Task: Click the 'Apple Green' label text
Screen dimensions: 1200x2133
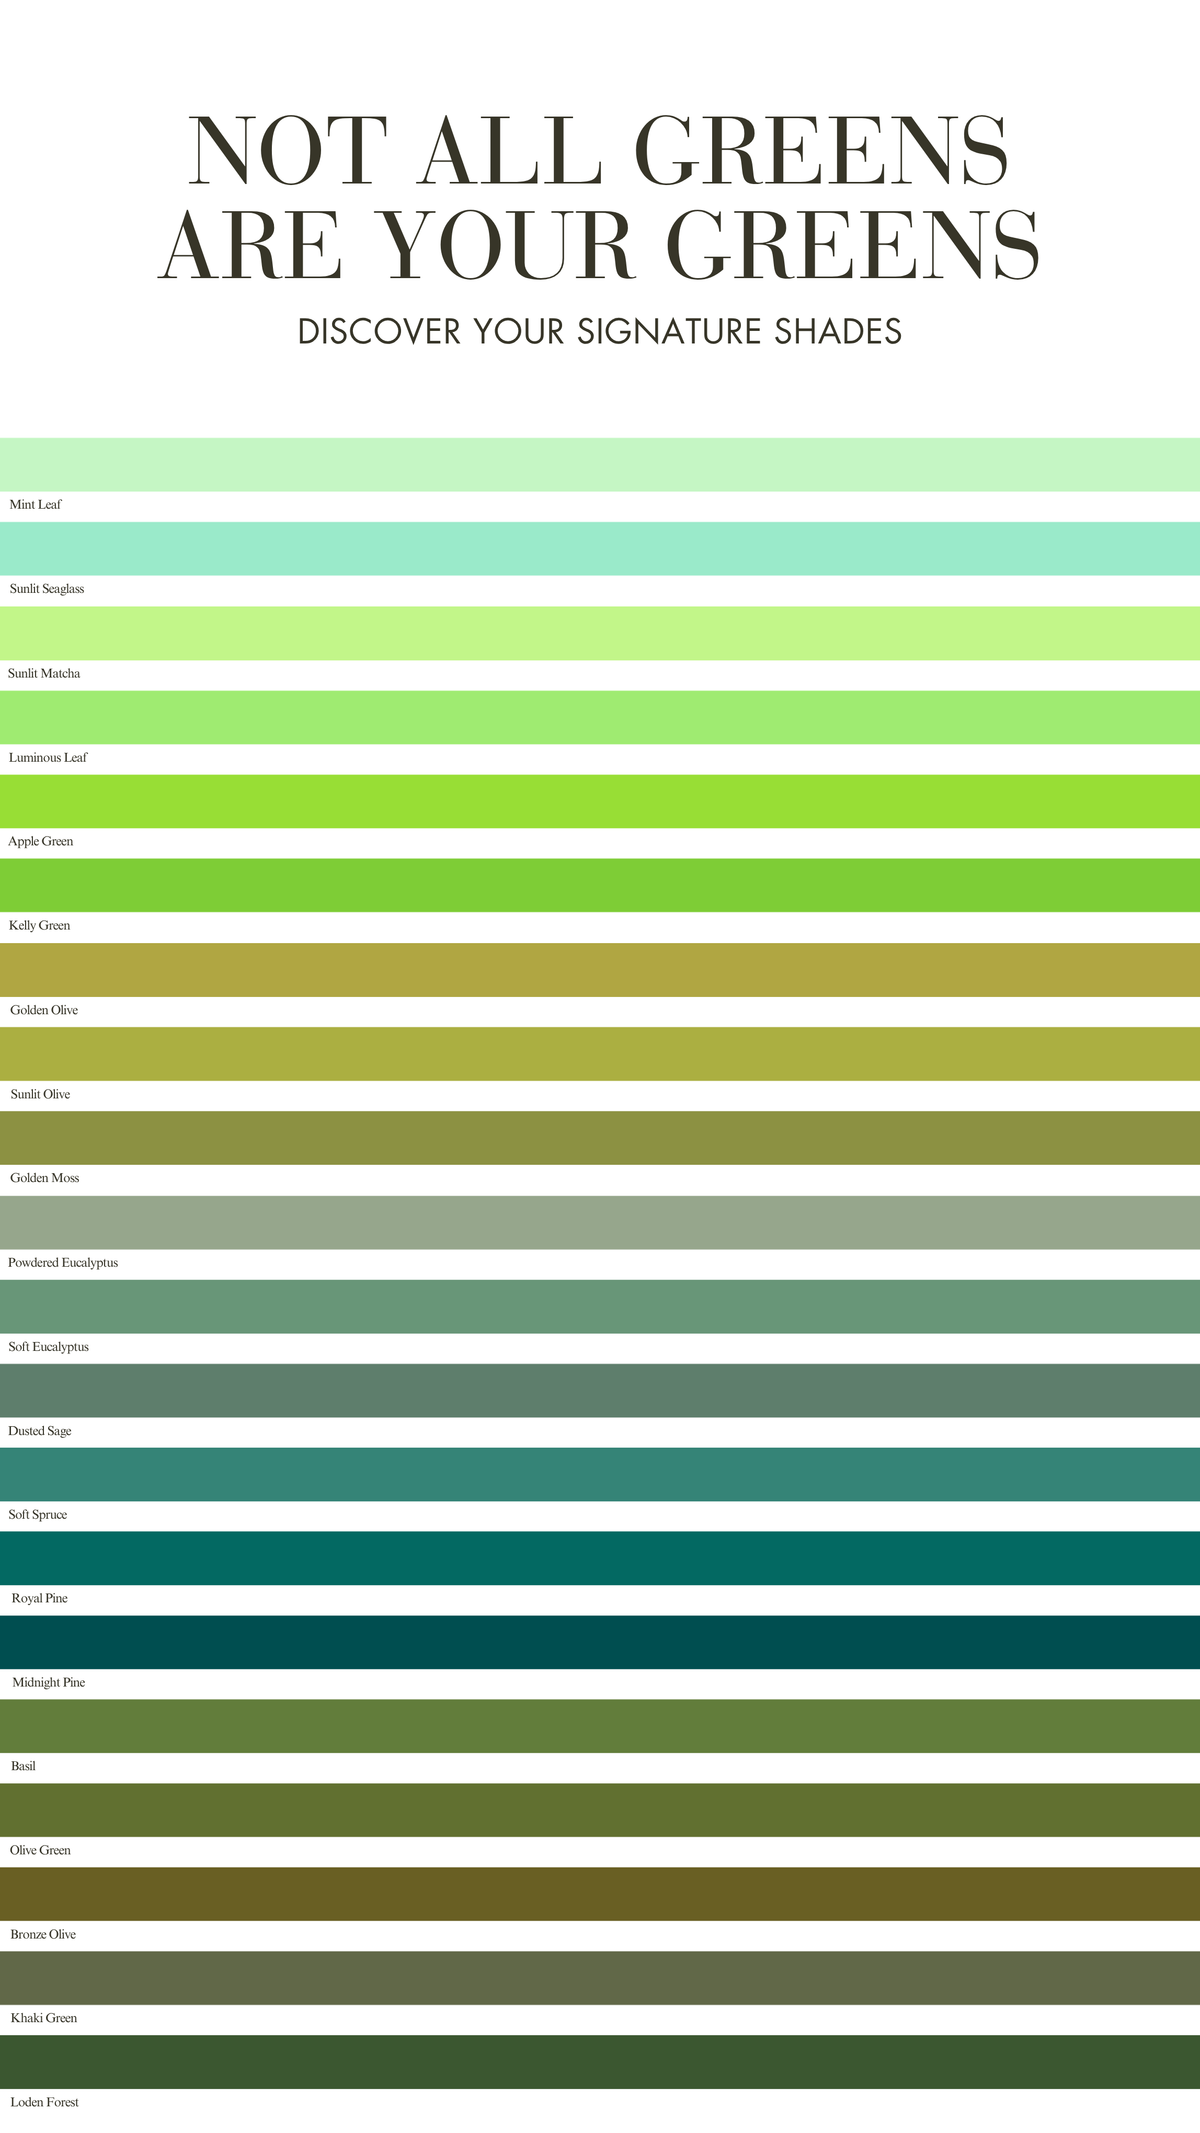Action: tap(41, 841)
